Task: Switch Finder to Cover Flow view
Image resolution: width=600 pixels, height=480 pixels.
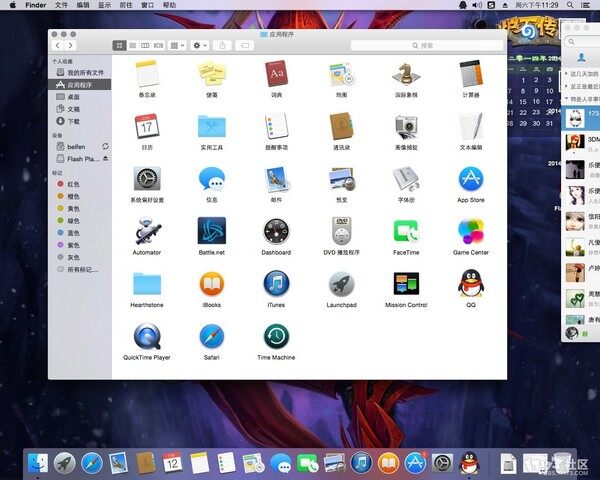Action: pos(158,46)
